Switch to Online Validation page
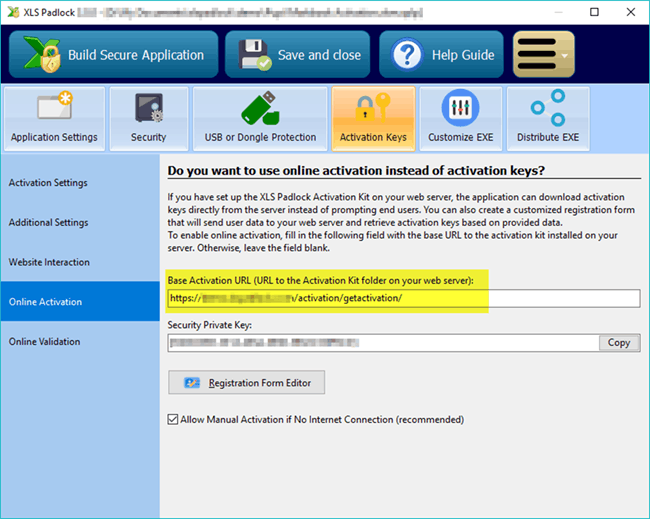 (80, 341)
